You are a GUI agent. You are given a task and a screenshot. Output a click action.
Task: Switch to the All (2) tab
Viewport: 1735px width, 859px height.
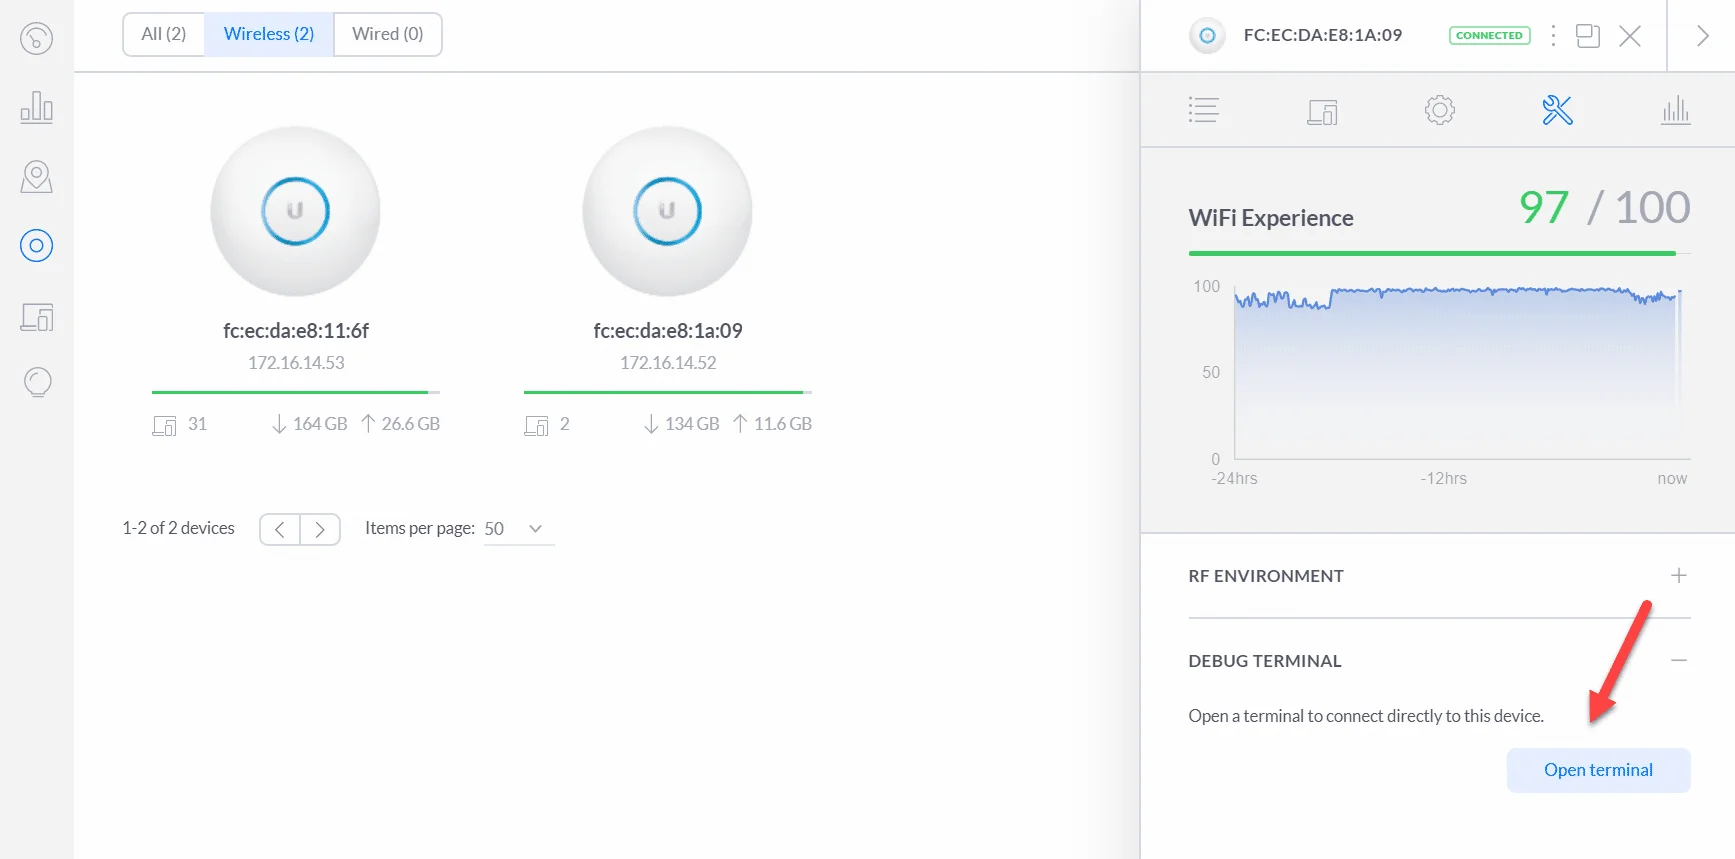point(164,34)
